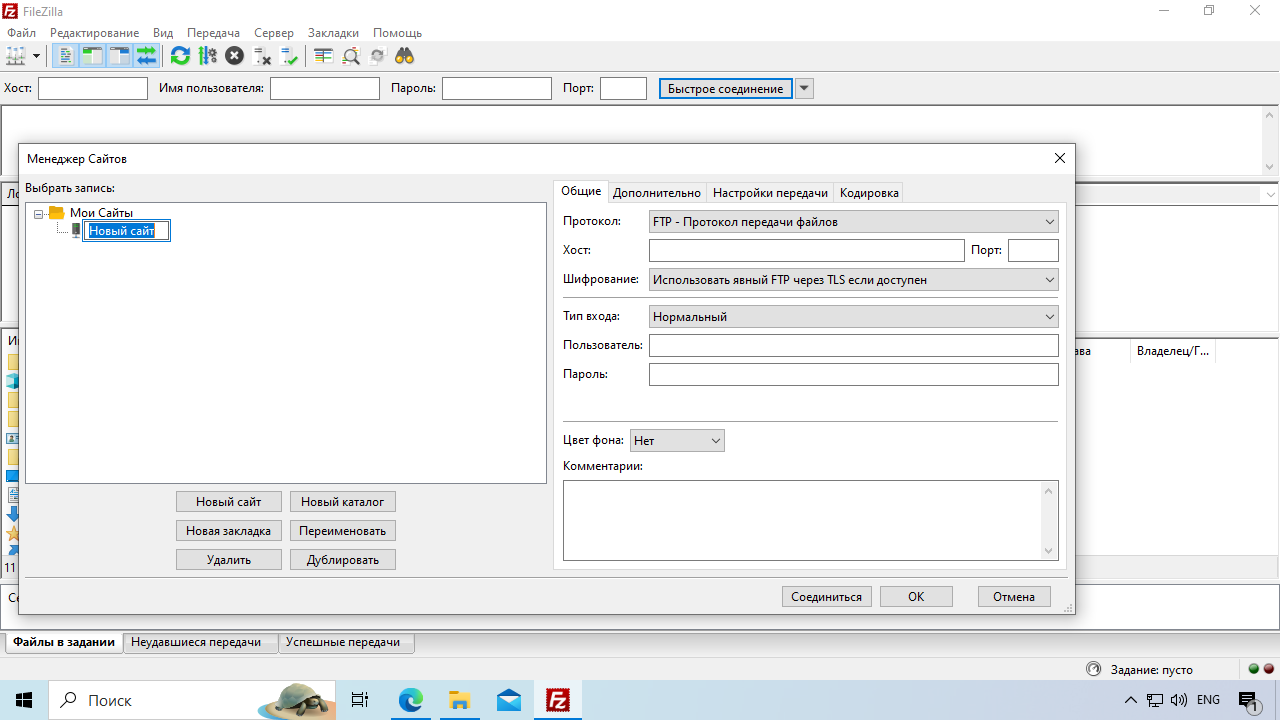
Task: Switch to the Дополнительно tab
Action: (x=657, y=193)
